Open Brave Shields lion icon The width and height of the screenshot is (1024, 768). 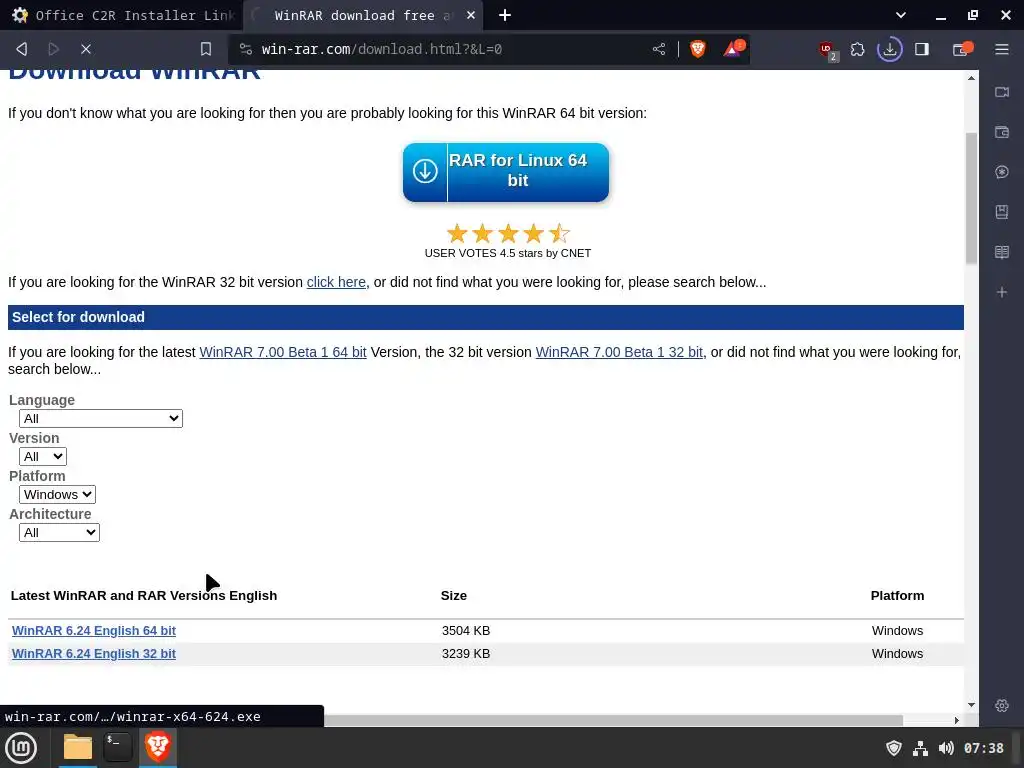pyautogui.click(x=697, y=49)
